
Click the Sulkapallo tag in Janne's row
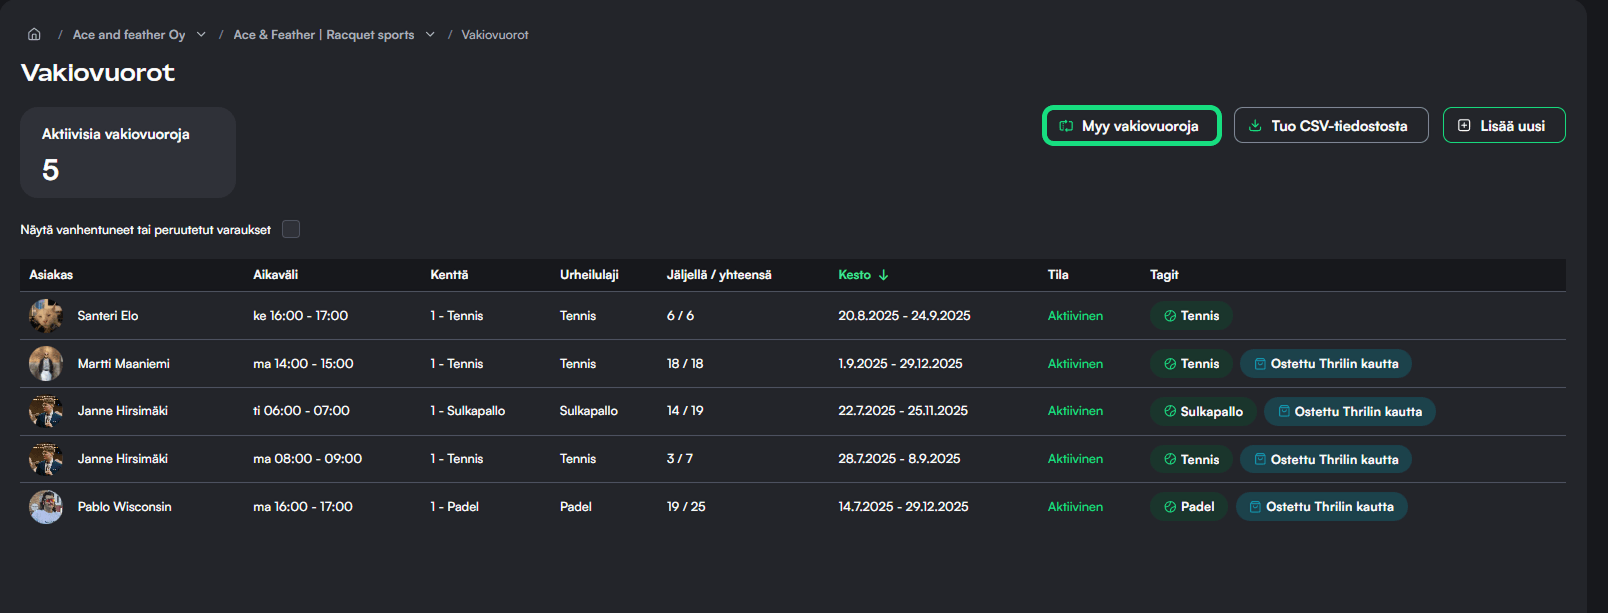[x=1202, y=412]
